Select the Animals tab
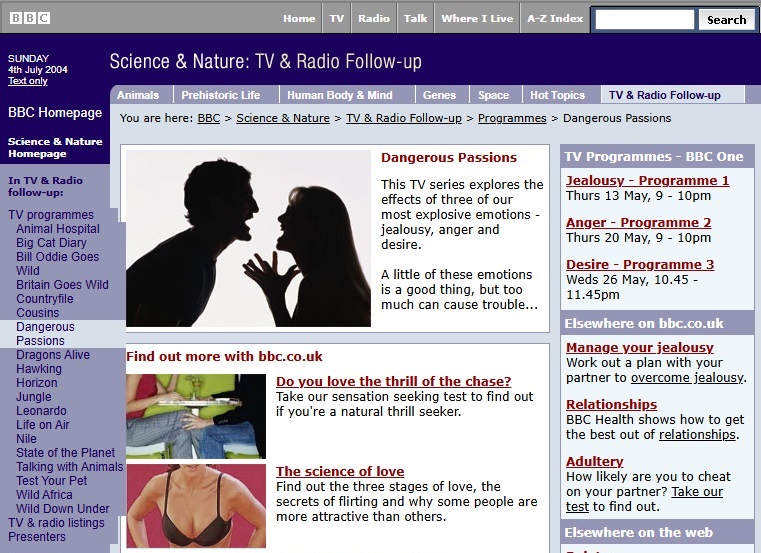 point(138,95)
